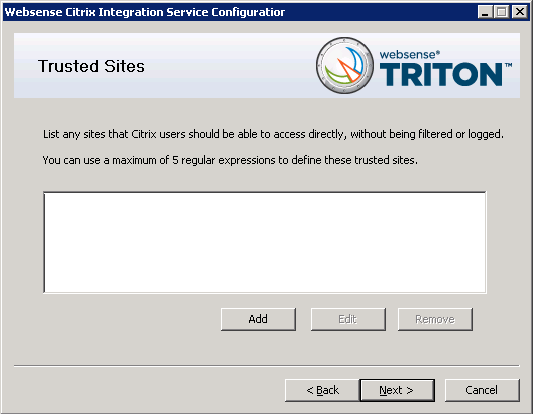Add a new trusted site expression
Viewport: 533px width, 414px height.
click(258, 319)
